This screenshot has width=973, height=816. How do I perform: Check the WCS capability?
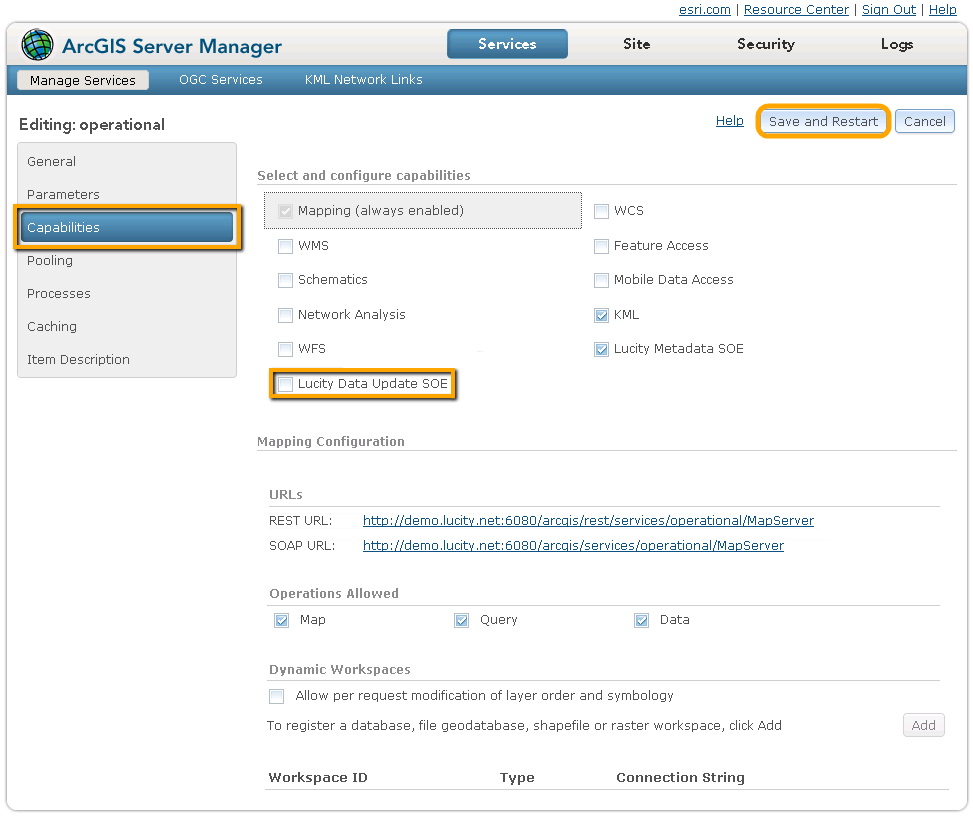[601, 212]
